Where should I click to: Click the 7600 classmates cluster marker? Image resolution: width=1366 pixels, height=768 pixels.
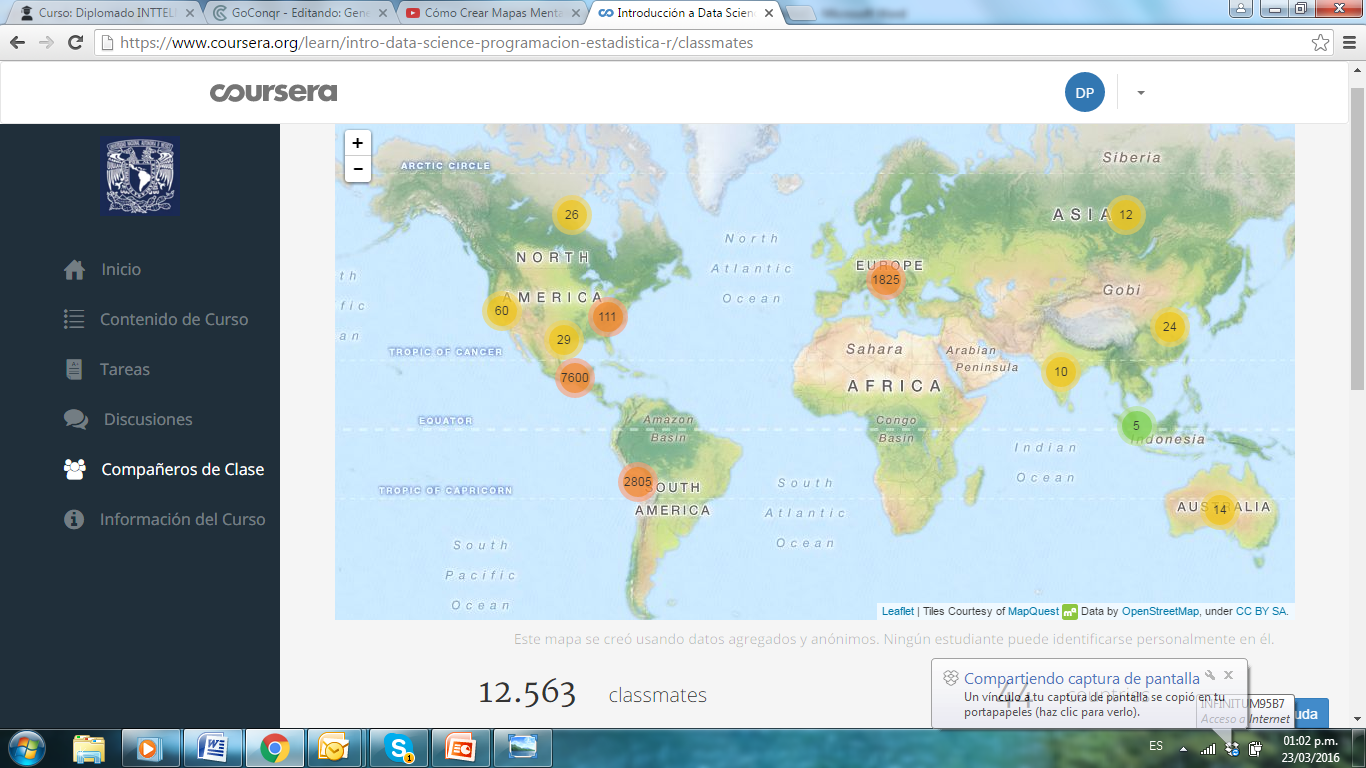click(x=574, y=378)
